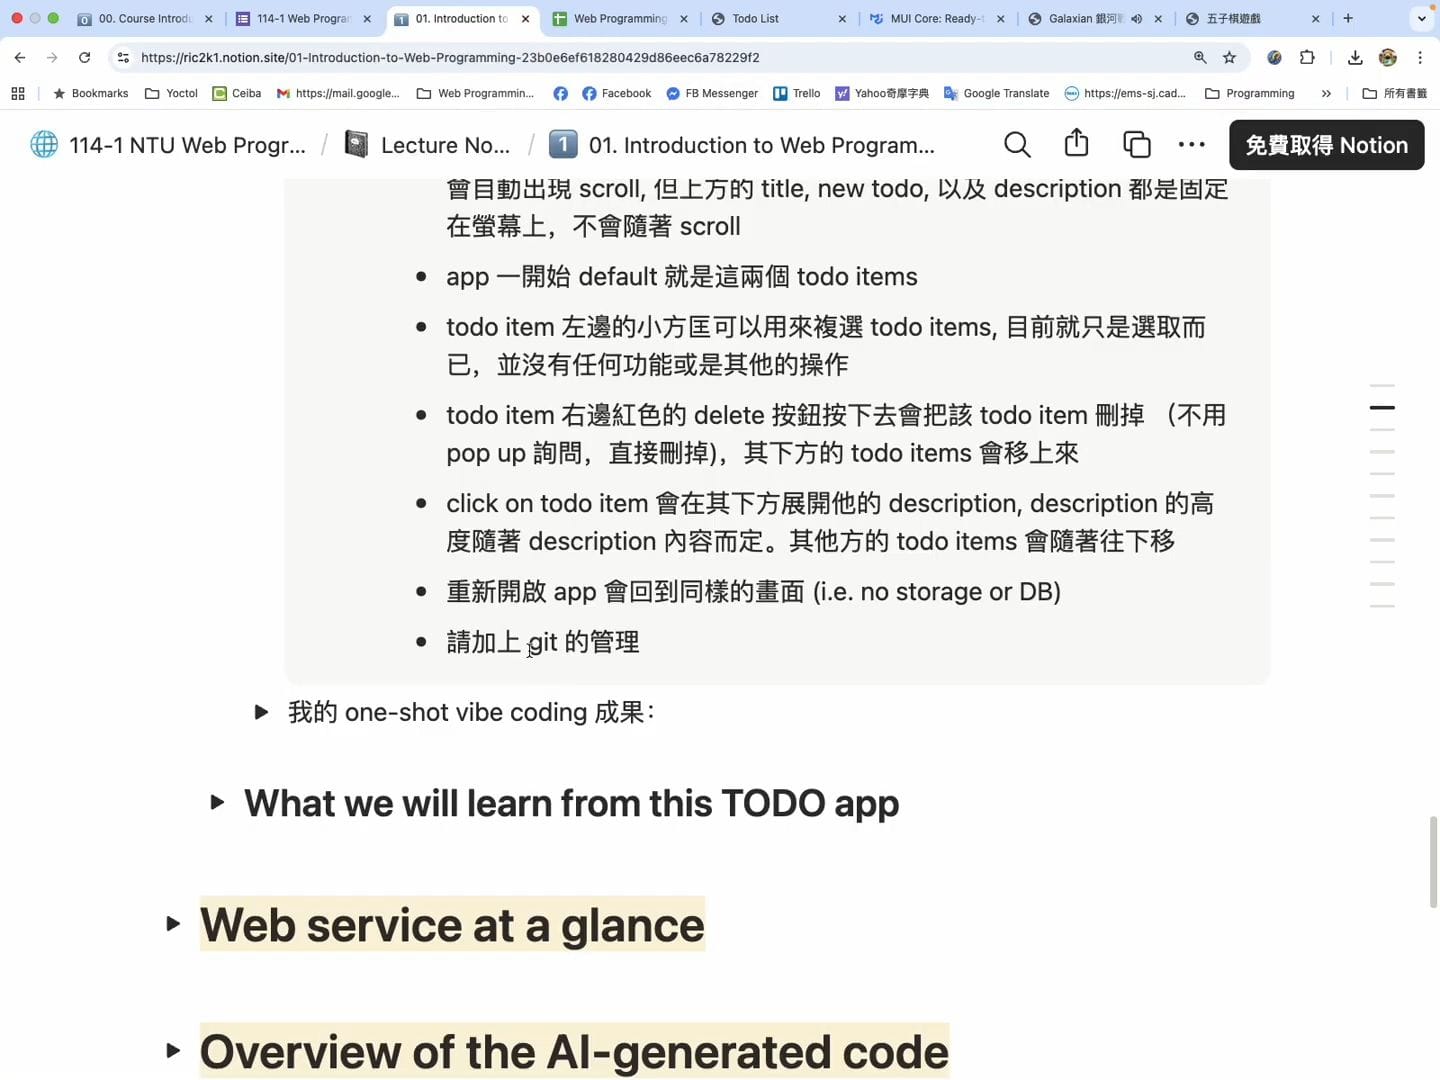
Task: Mute the Galaxian tab audio icon
Action: tap(1137, 19)
